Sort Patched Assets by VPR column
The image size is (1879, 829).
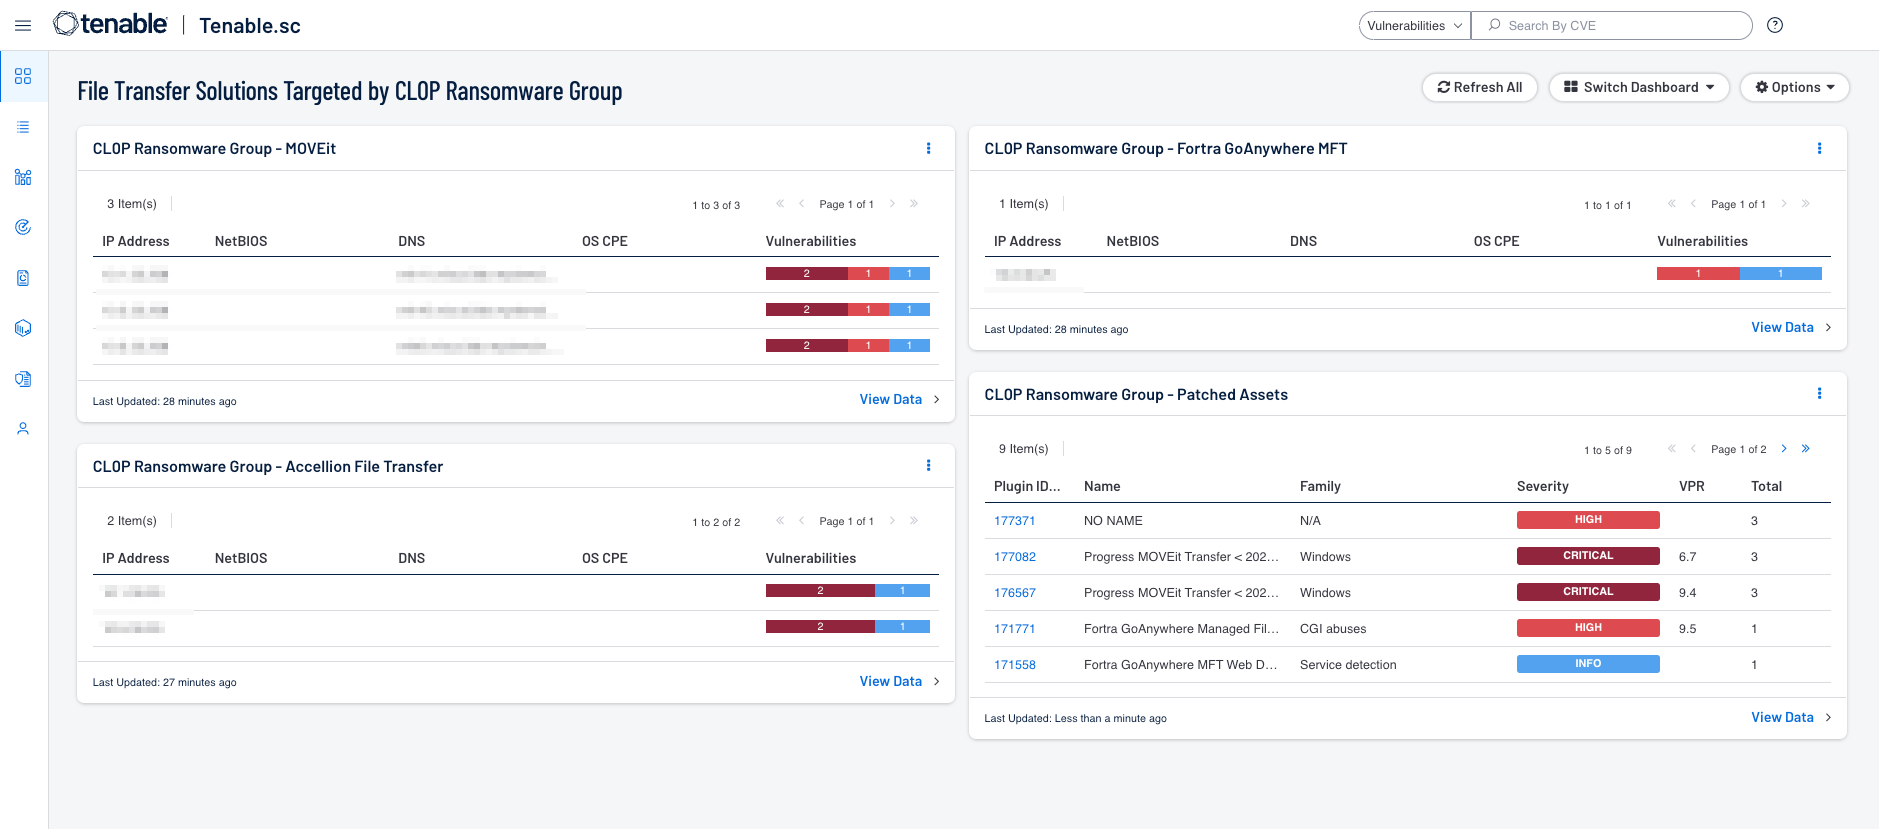point(1691,486)
